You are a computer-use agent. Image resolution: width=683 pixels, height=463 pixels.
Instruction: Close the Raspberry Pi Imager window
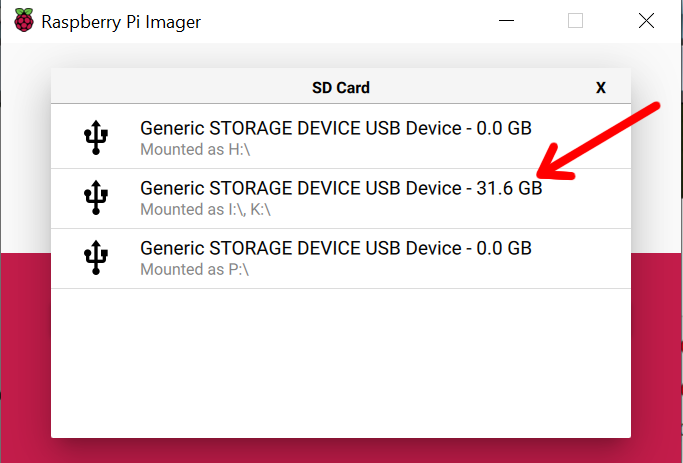point(646,20)
